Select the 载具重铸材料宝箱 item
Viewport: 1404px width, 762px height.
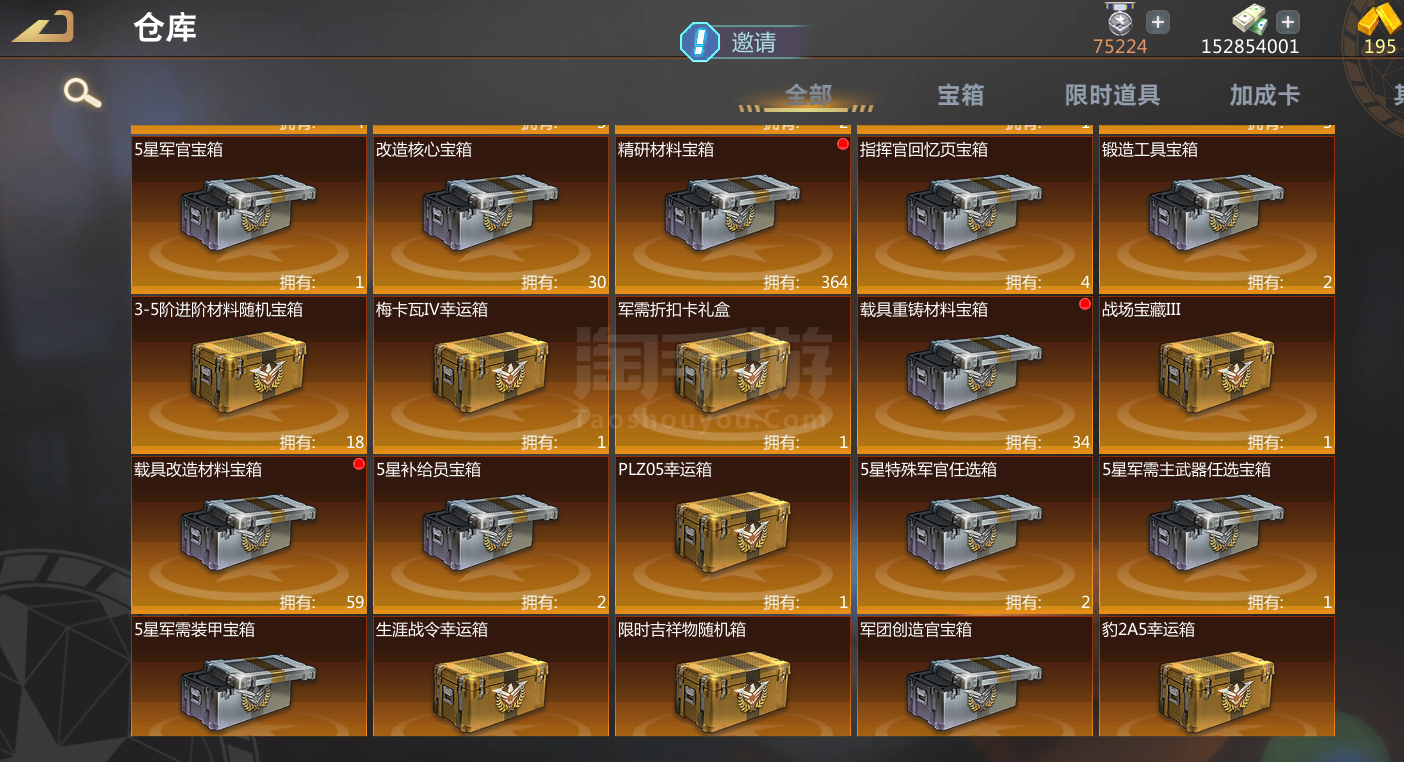(975, 375)
